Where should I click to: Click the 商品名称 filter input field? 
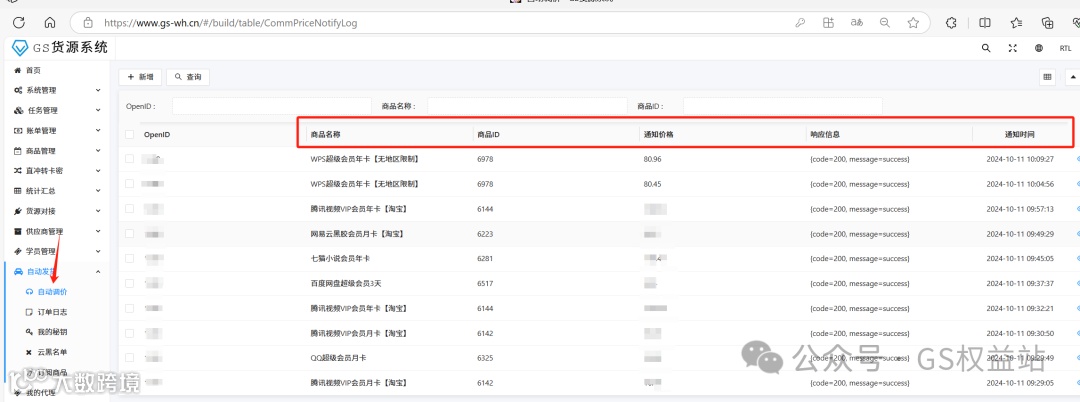pos(528,106)
